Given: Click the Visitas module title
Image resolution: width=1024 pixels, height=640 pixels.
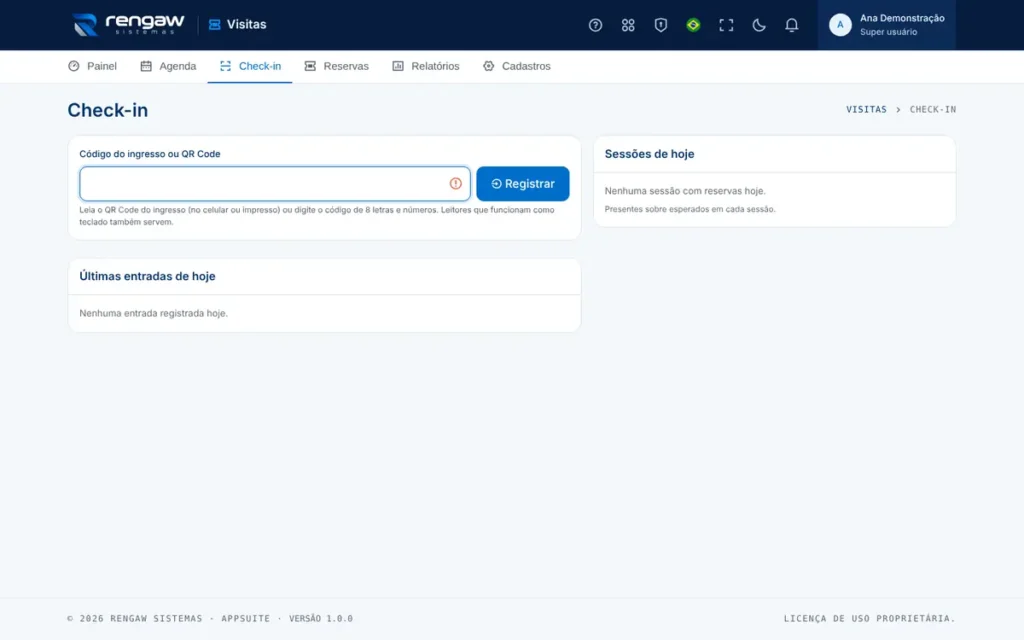Looking at the screenshot, I should tap(237, 24).
